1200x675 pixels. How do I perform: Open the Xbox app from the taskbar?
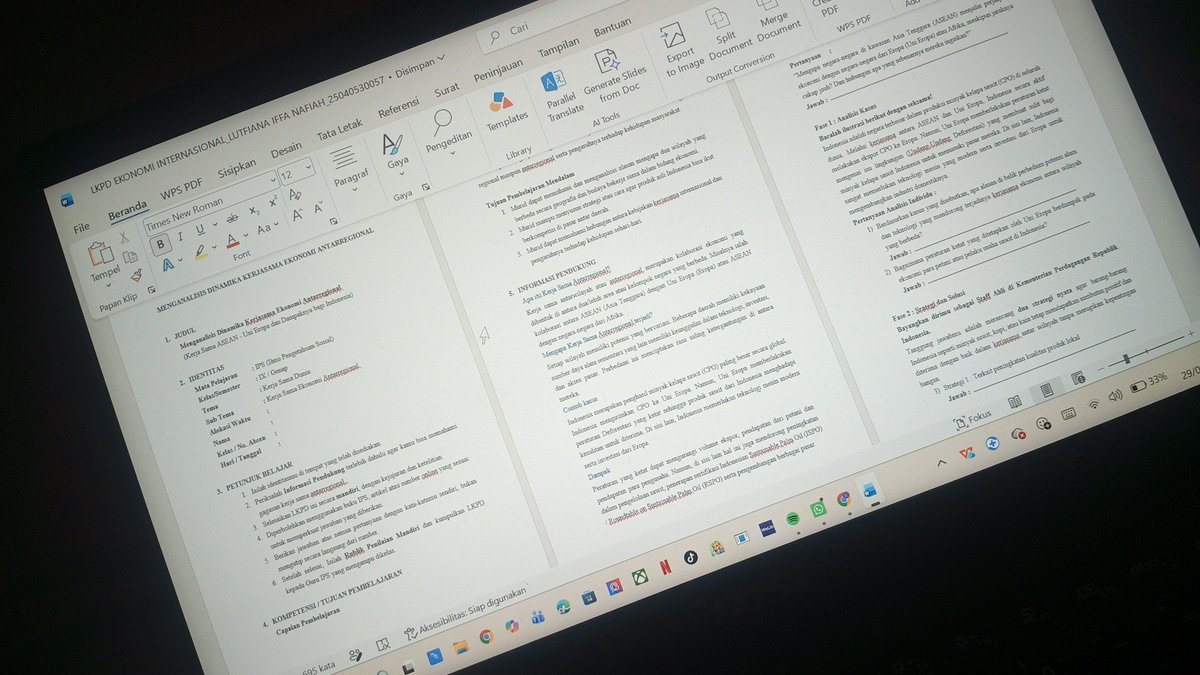coord(640,576)
